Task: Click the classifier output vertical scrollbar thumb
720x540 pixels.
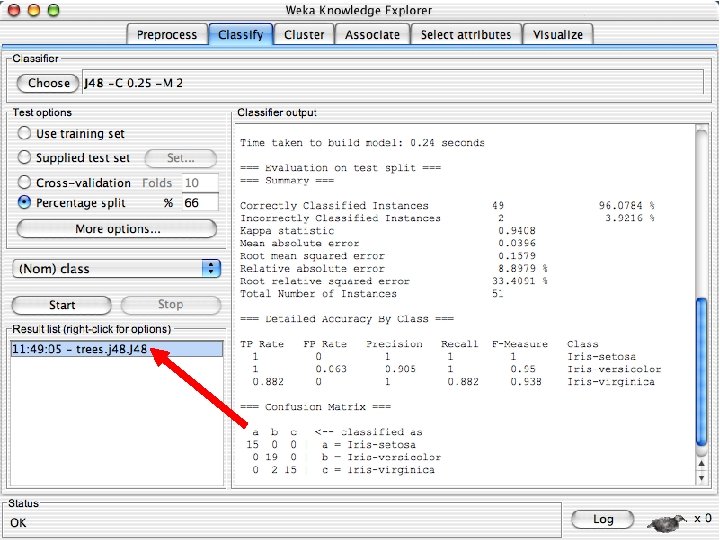Action: [701, 372]
